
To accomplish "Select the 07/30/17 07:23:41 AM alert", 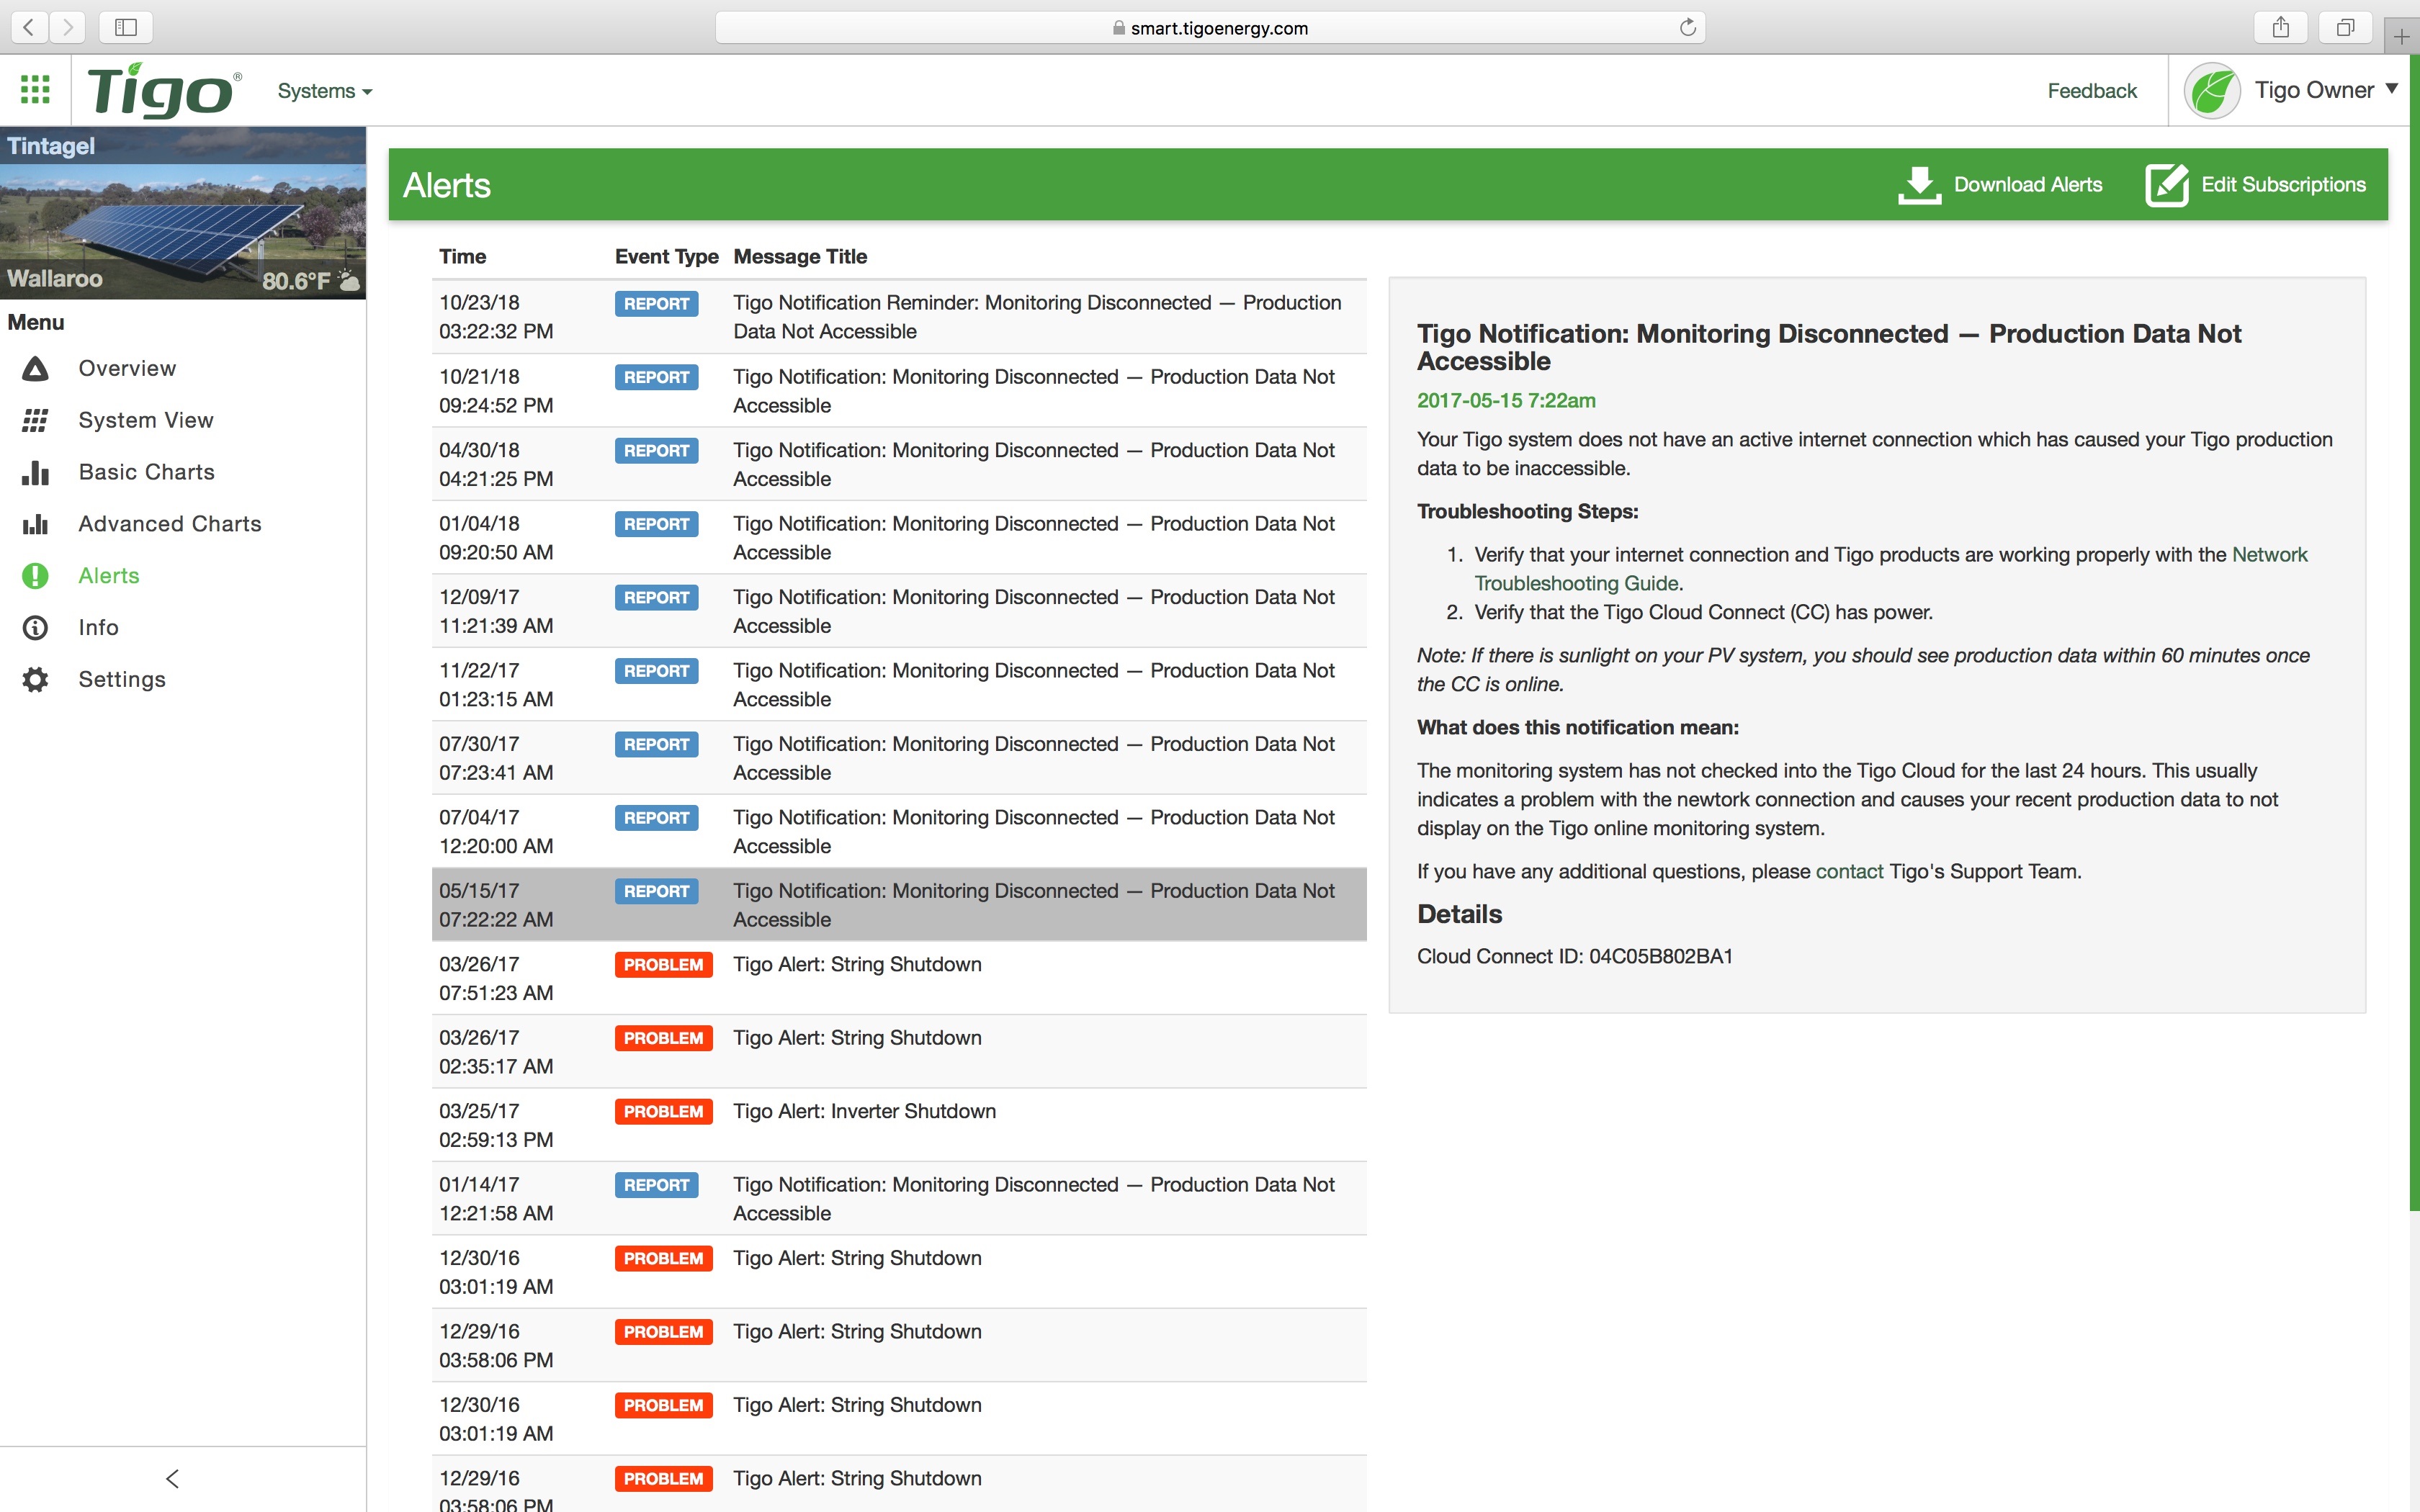I will pos(899,758).
